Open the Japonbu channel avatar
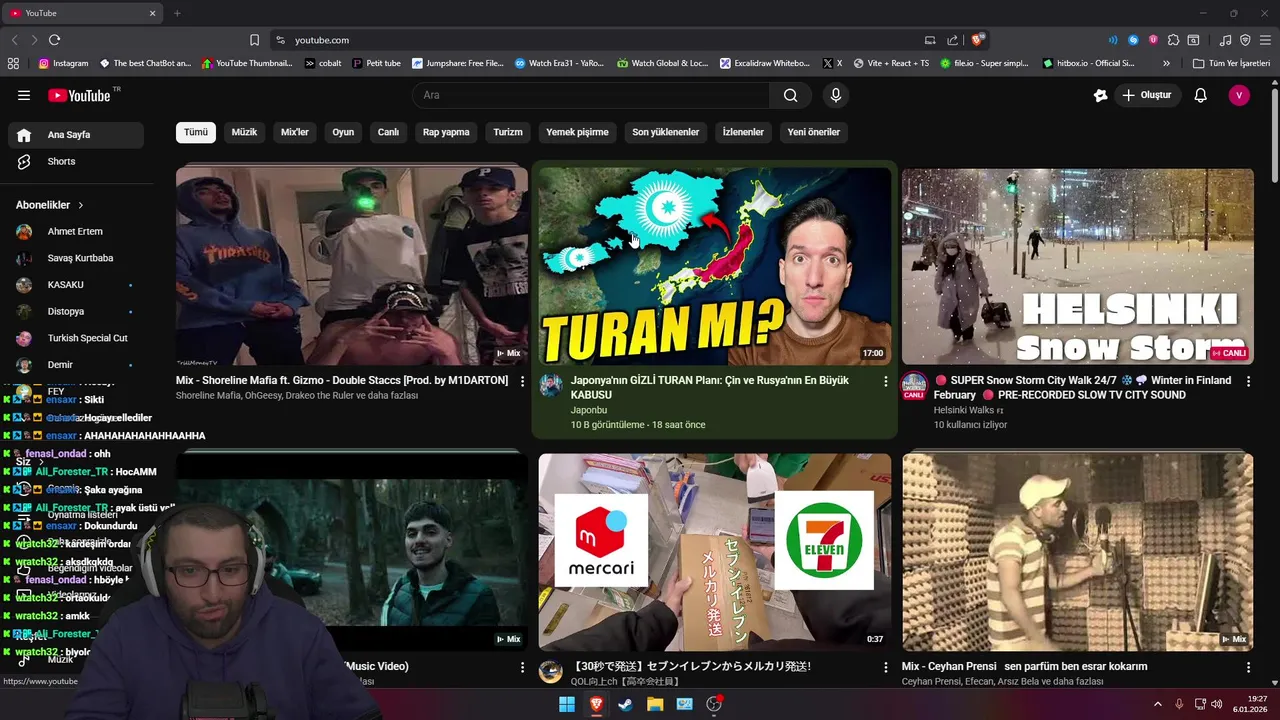 551,386
